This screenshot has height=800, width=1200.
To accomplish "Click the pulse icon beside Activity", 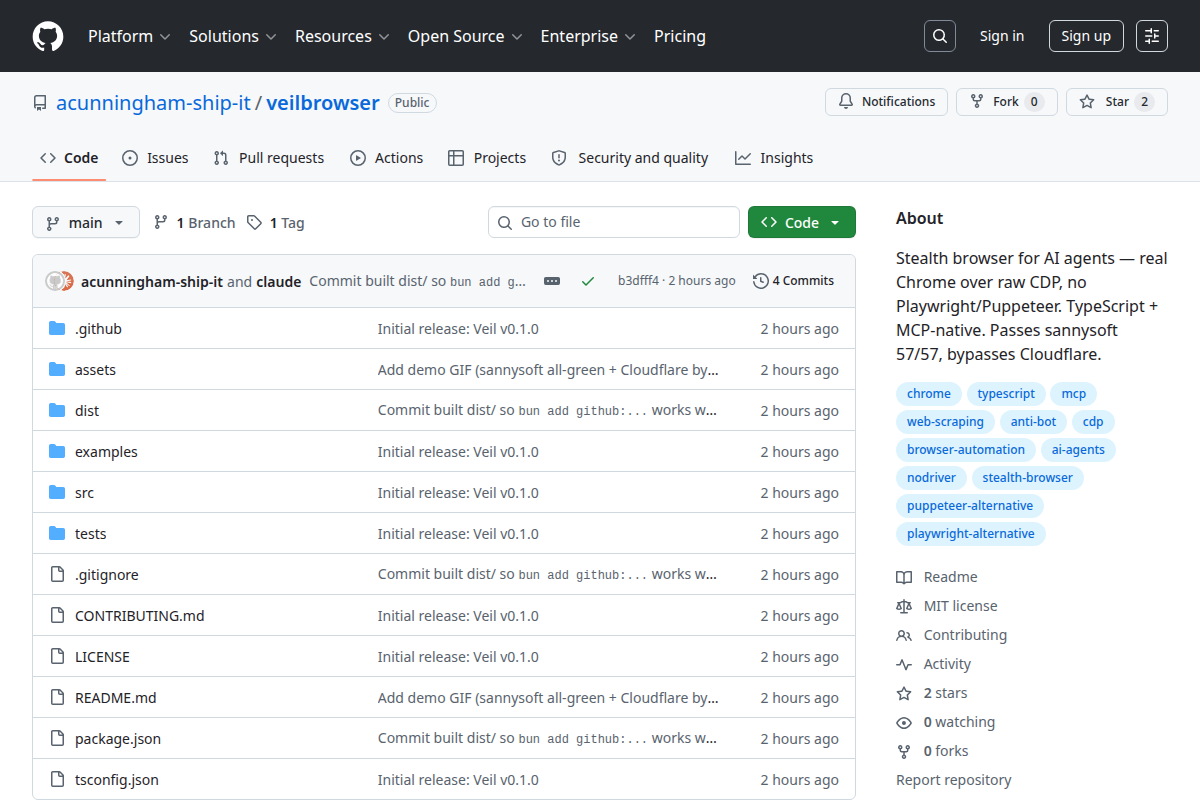I will 904,664.
